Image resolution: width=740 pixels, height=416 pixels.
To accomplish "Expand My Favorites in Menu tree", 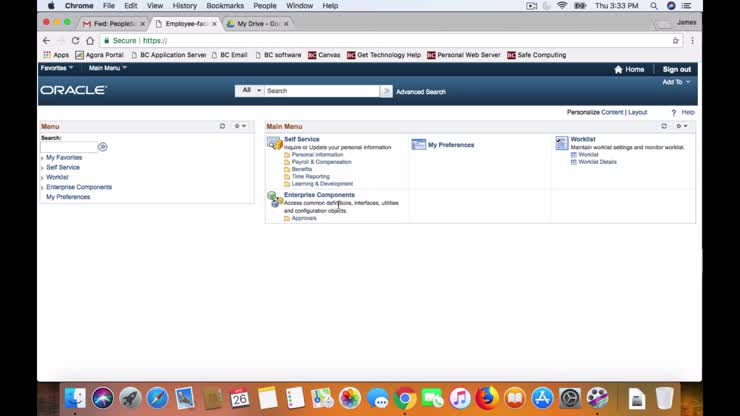I will click(x=42, y=158).
